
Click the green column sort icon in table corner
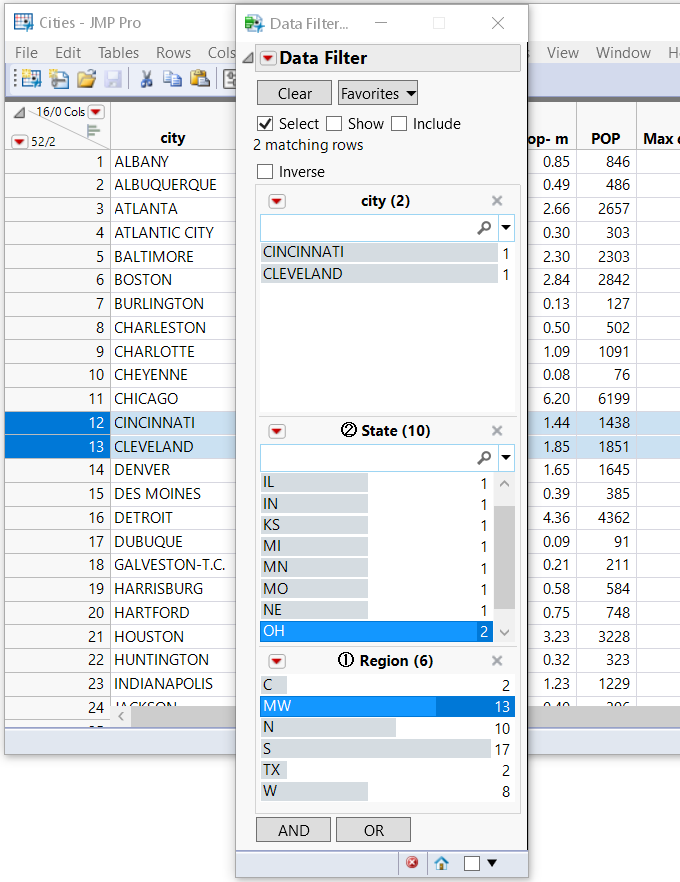pyautogui.click(x=93, y=131)
